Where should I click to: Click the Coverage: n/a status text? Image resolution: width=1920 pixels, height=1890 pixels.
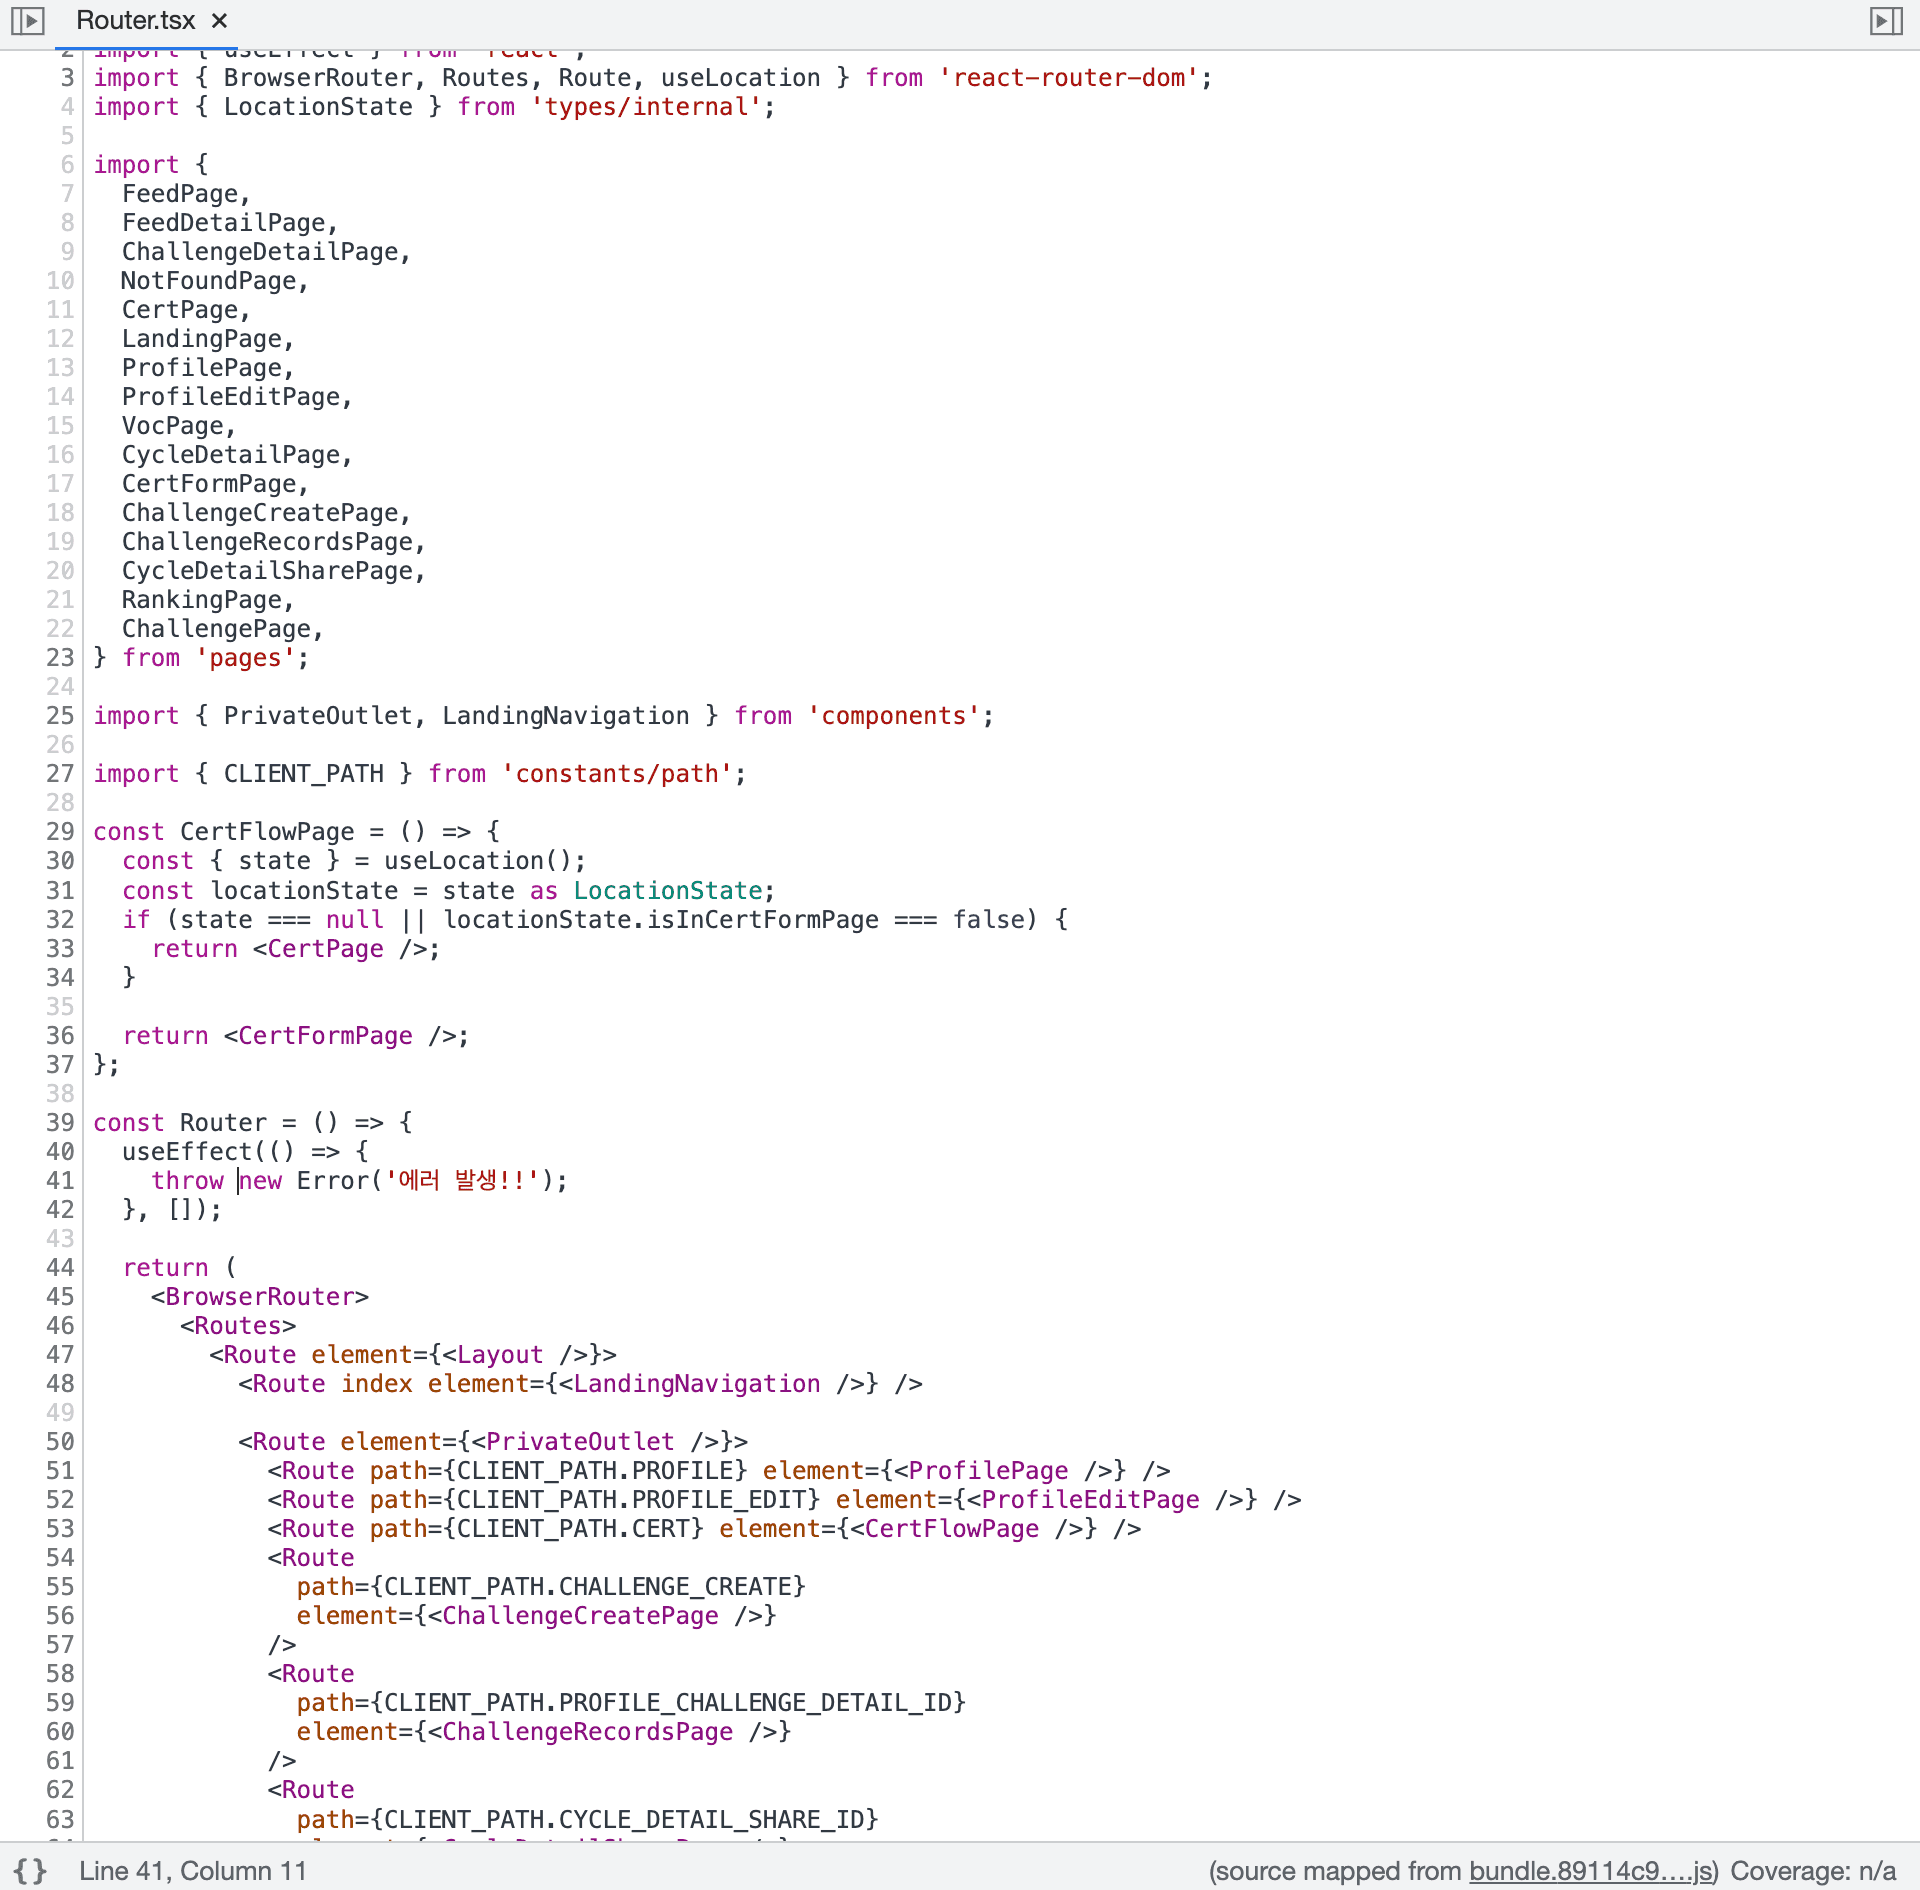1812,1871
